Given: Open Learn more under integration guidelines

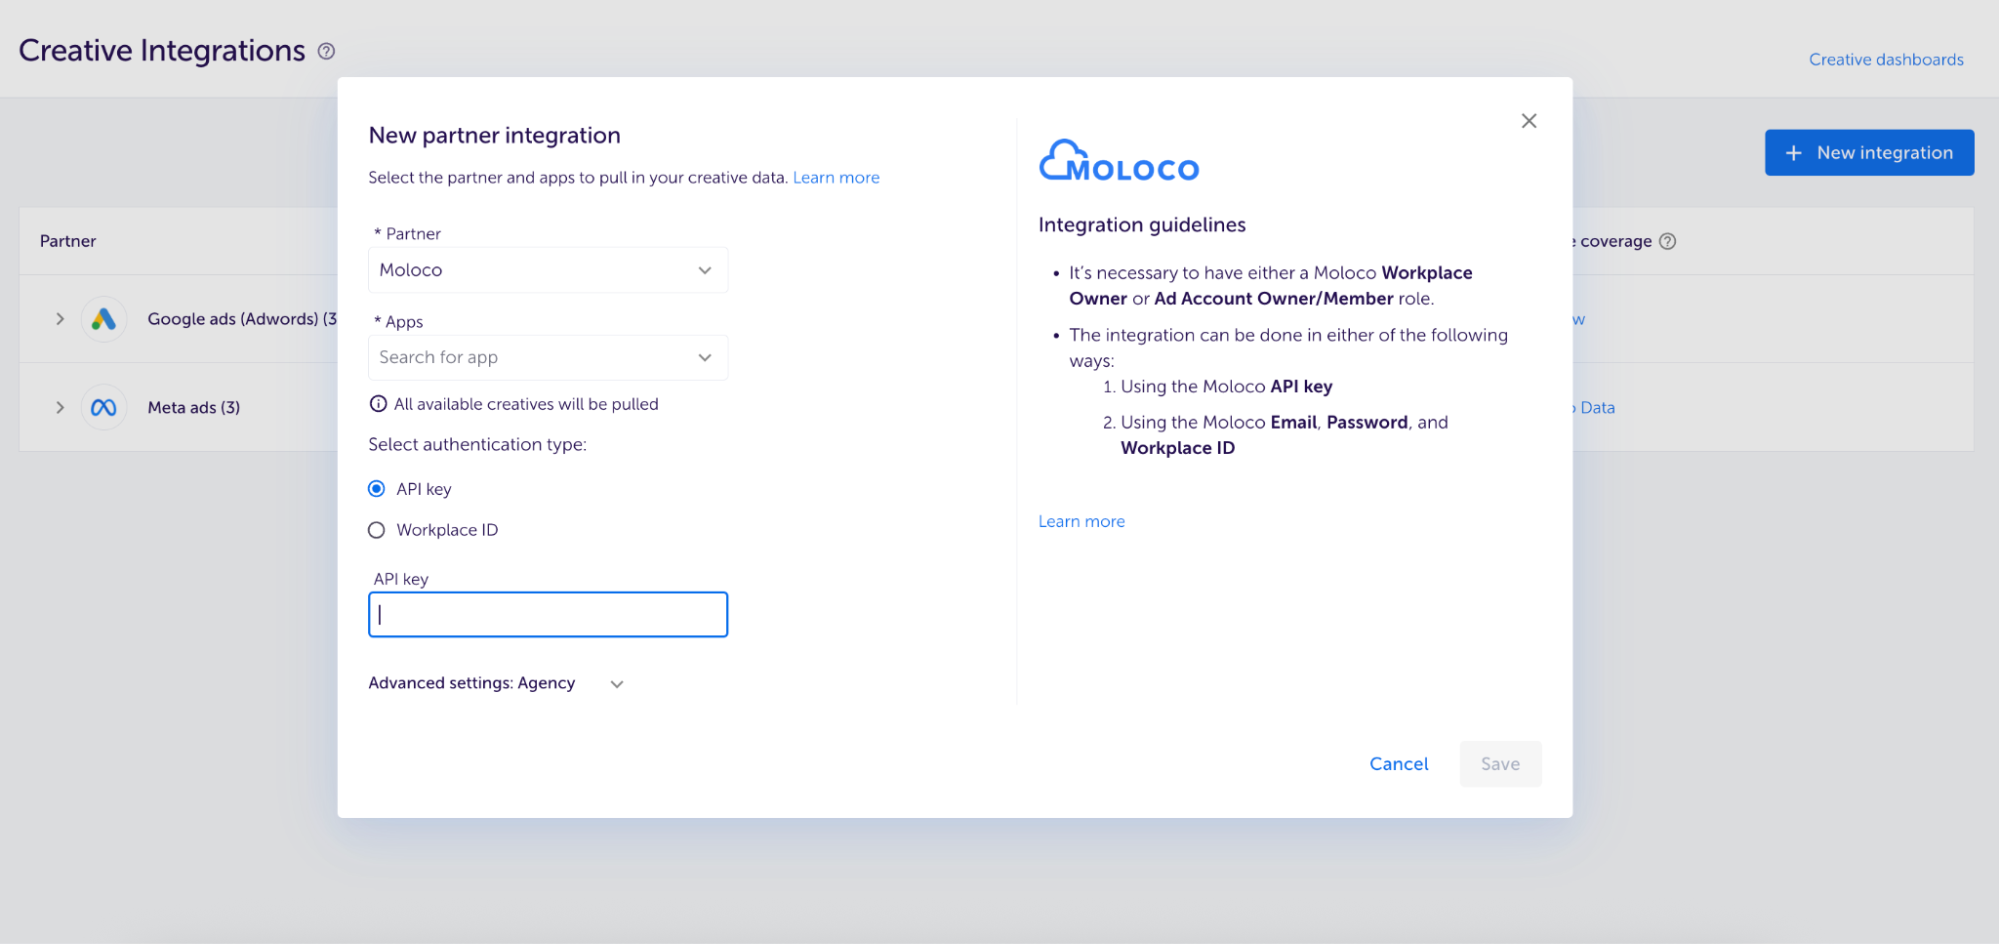Looking at the screenshot, I should click(1081, 521).
